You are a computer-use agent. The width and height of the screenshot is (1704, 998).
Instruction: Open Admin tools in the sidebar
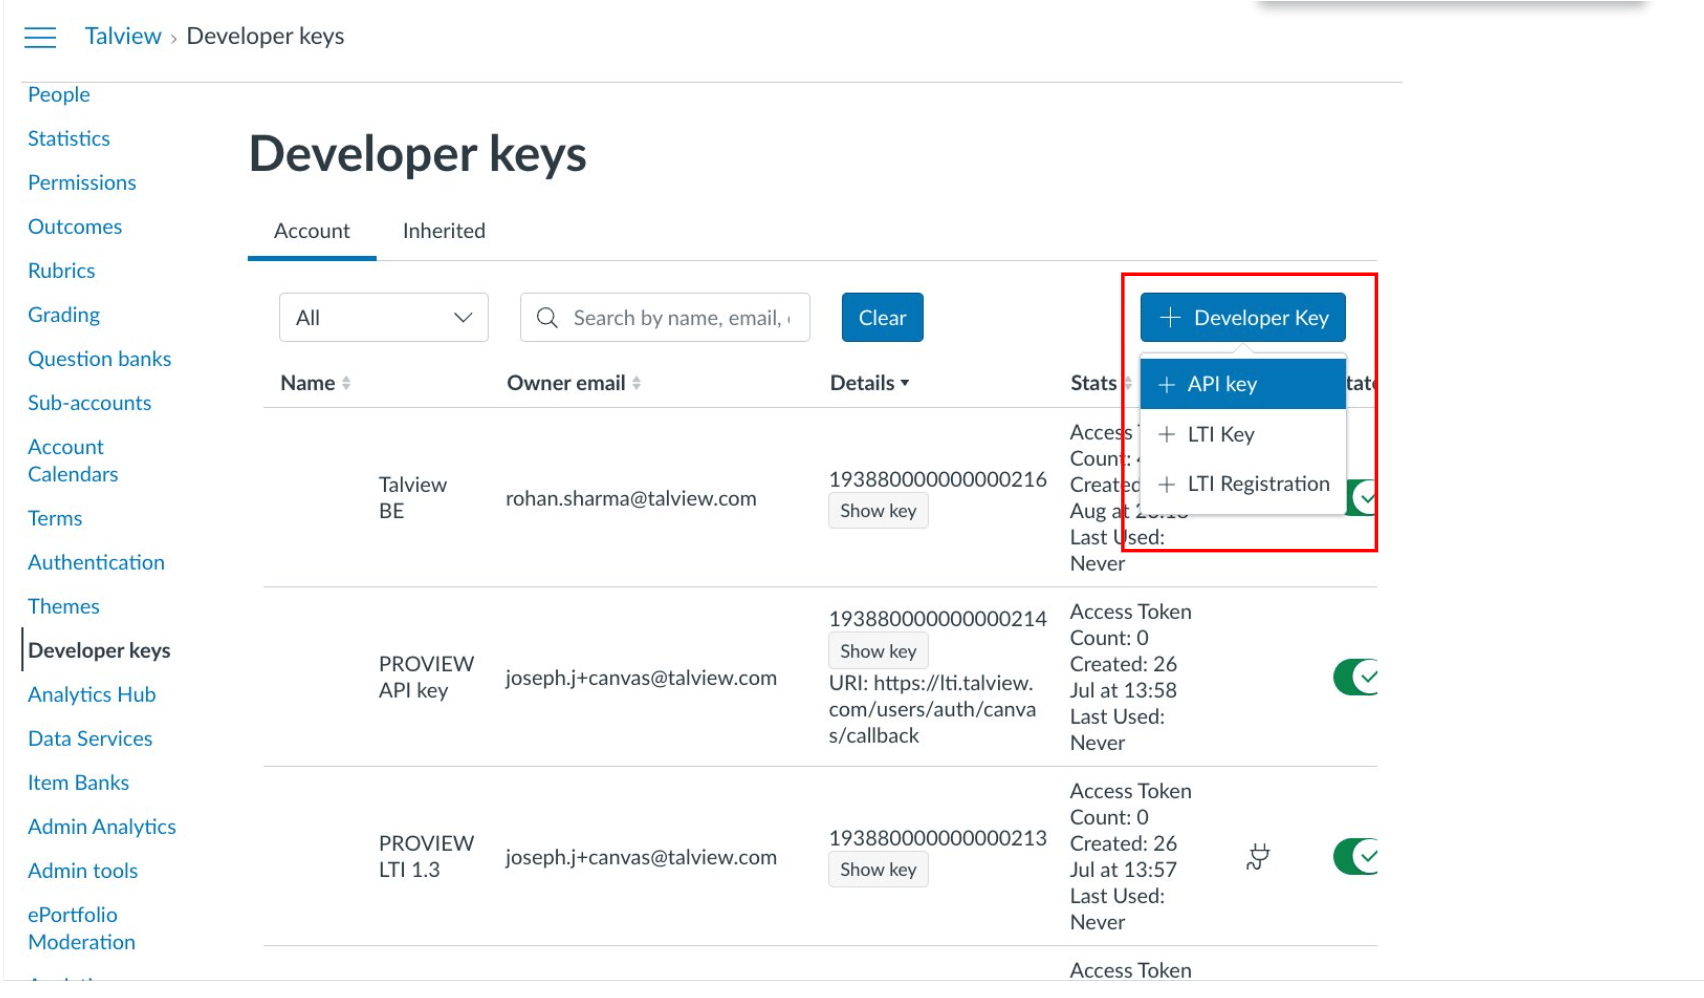(83, 871)
